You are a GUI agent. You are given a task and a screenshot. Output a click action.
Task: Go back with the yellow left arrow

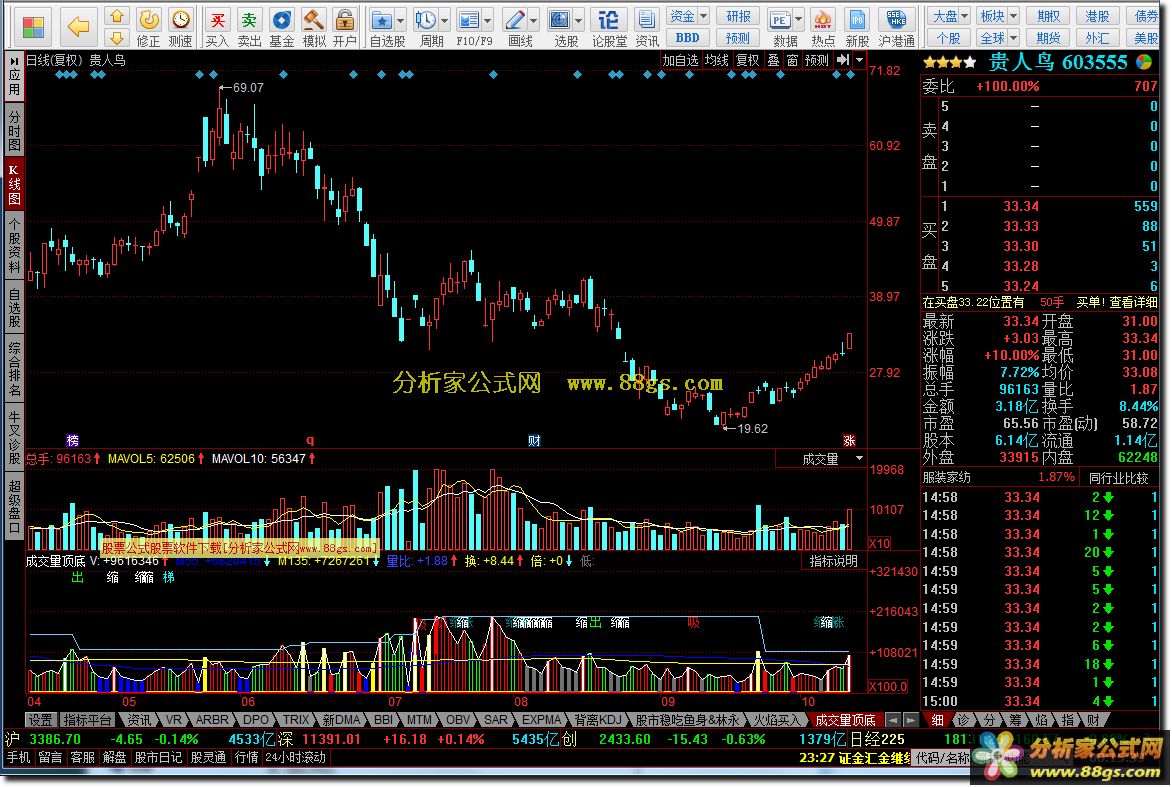pyautogui.click(x=78, y=27)
